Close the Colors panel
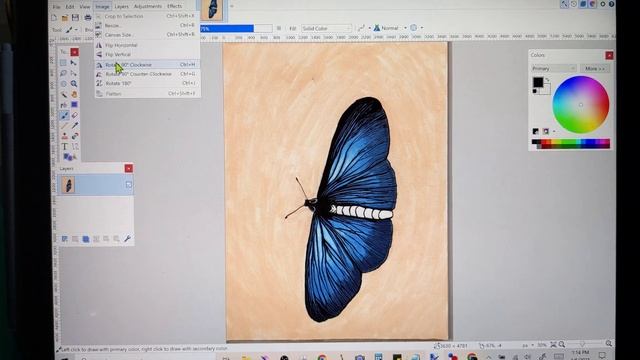 pos(609,56)
